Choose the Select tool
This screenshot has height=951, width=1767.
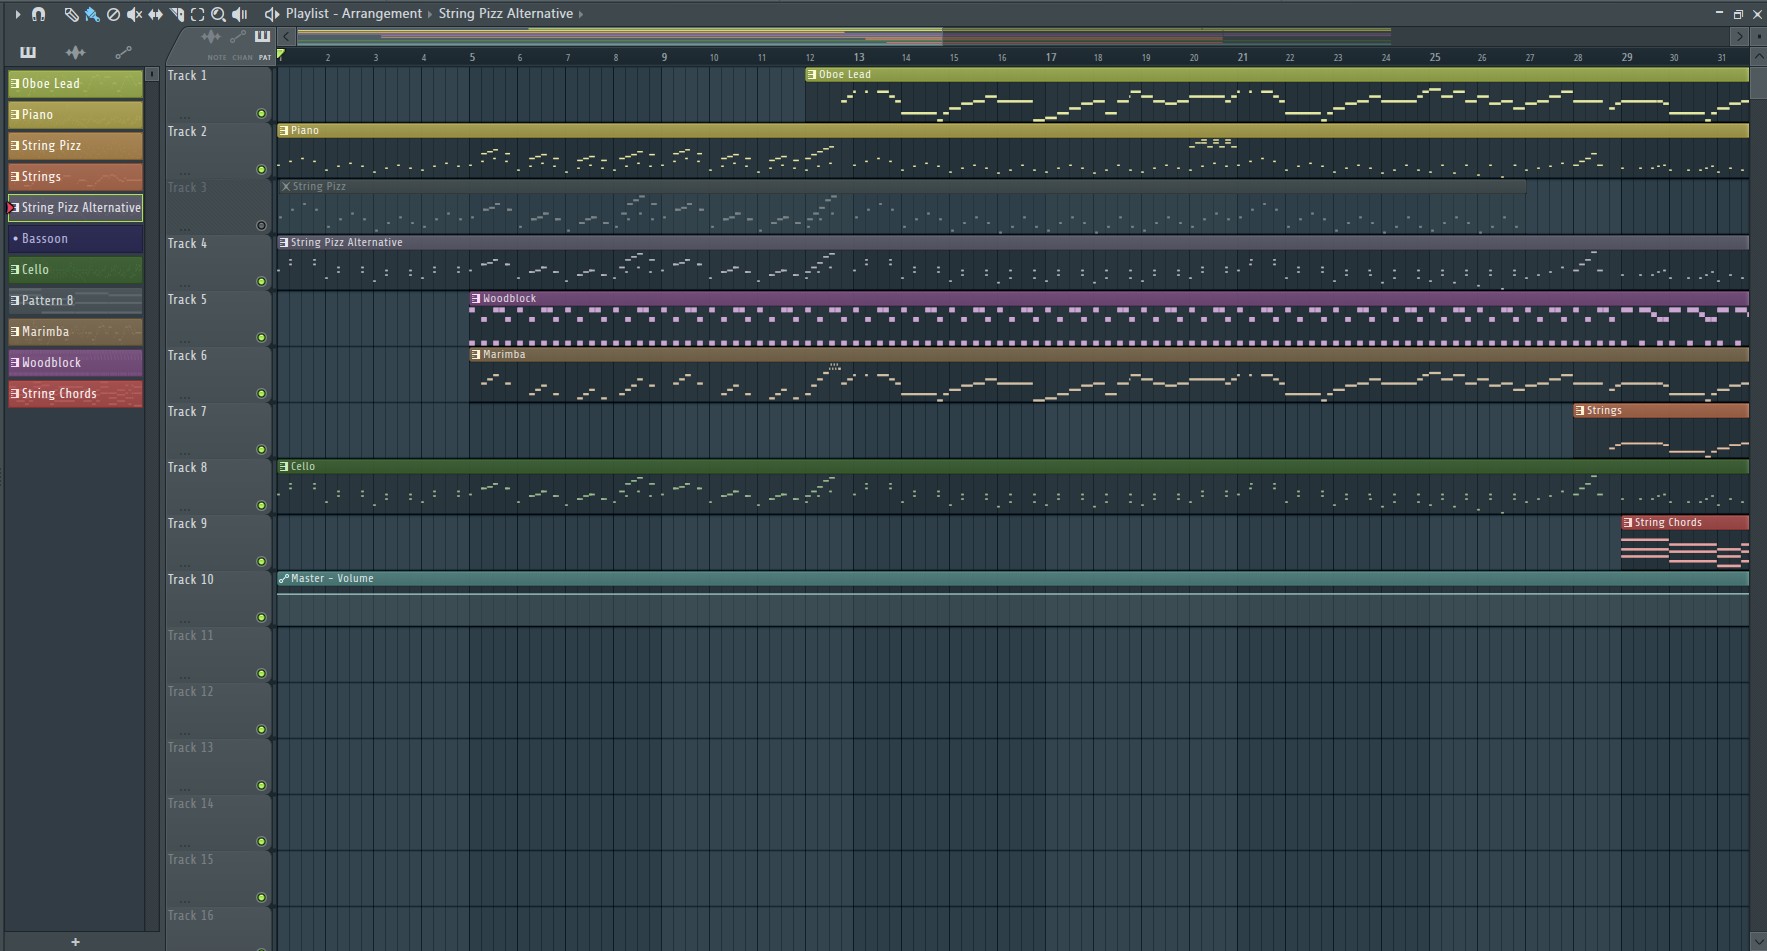pos(197,14)
